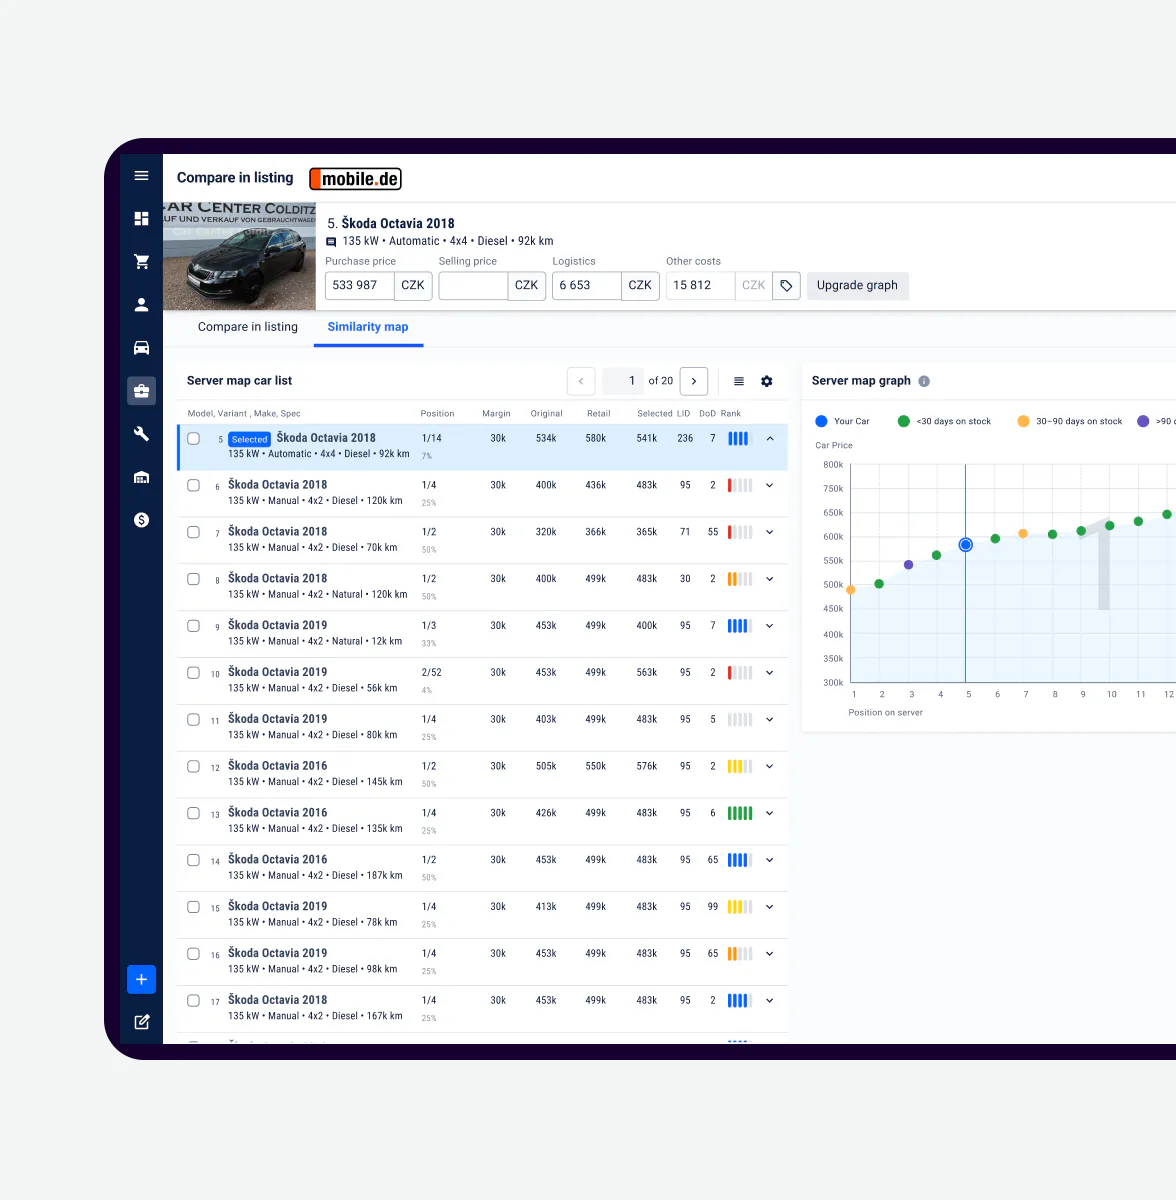
Task: Expand row 14 Škoda Octavia 2016 chevron
Action: tap(770, 860)
